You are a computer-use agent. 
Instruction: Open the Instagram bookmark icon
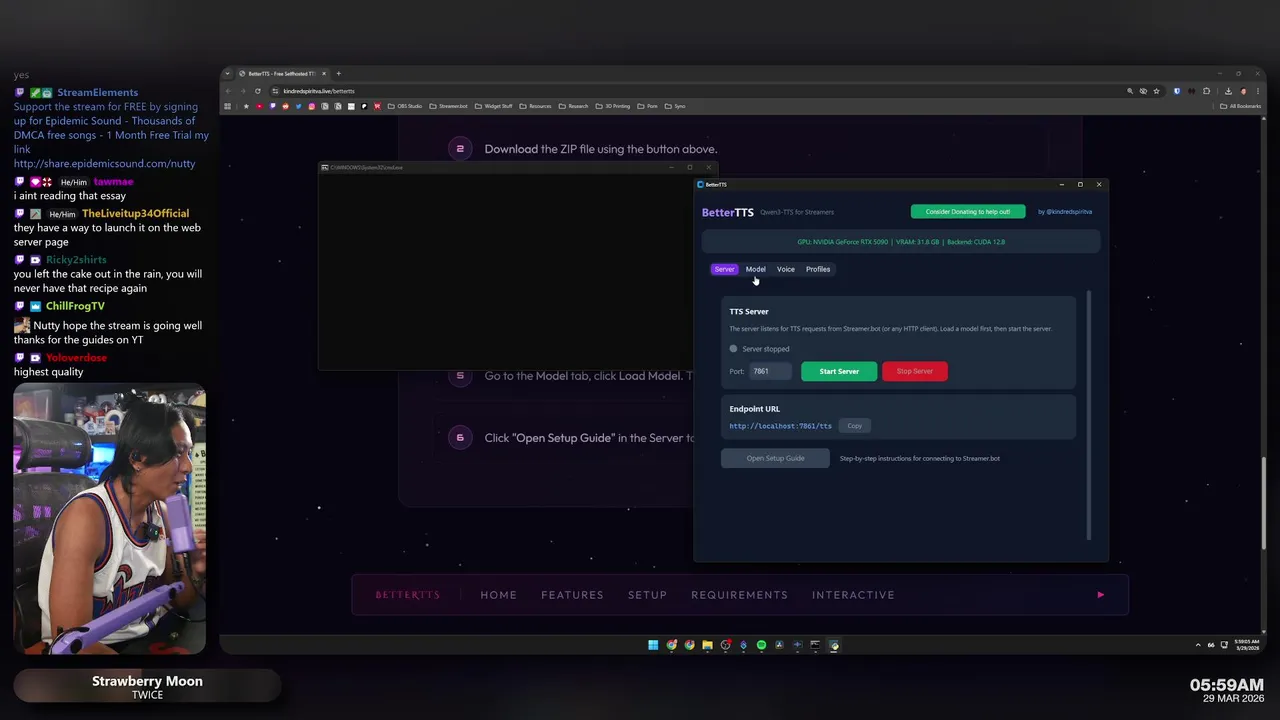point(312,106)
